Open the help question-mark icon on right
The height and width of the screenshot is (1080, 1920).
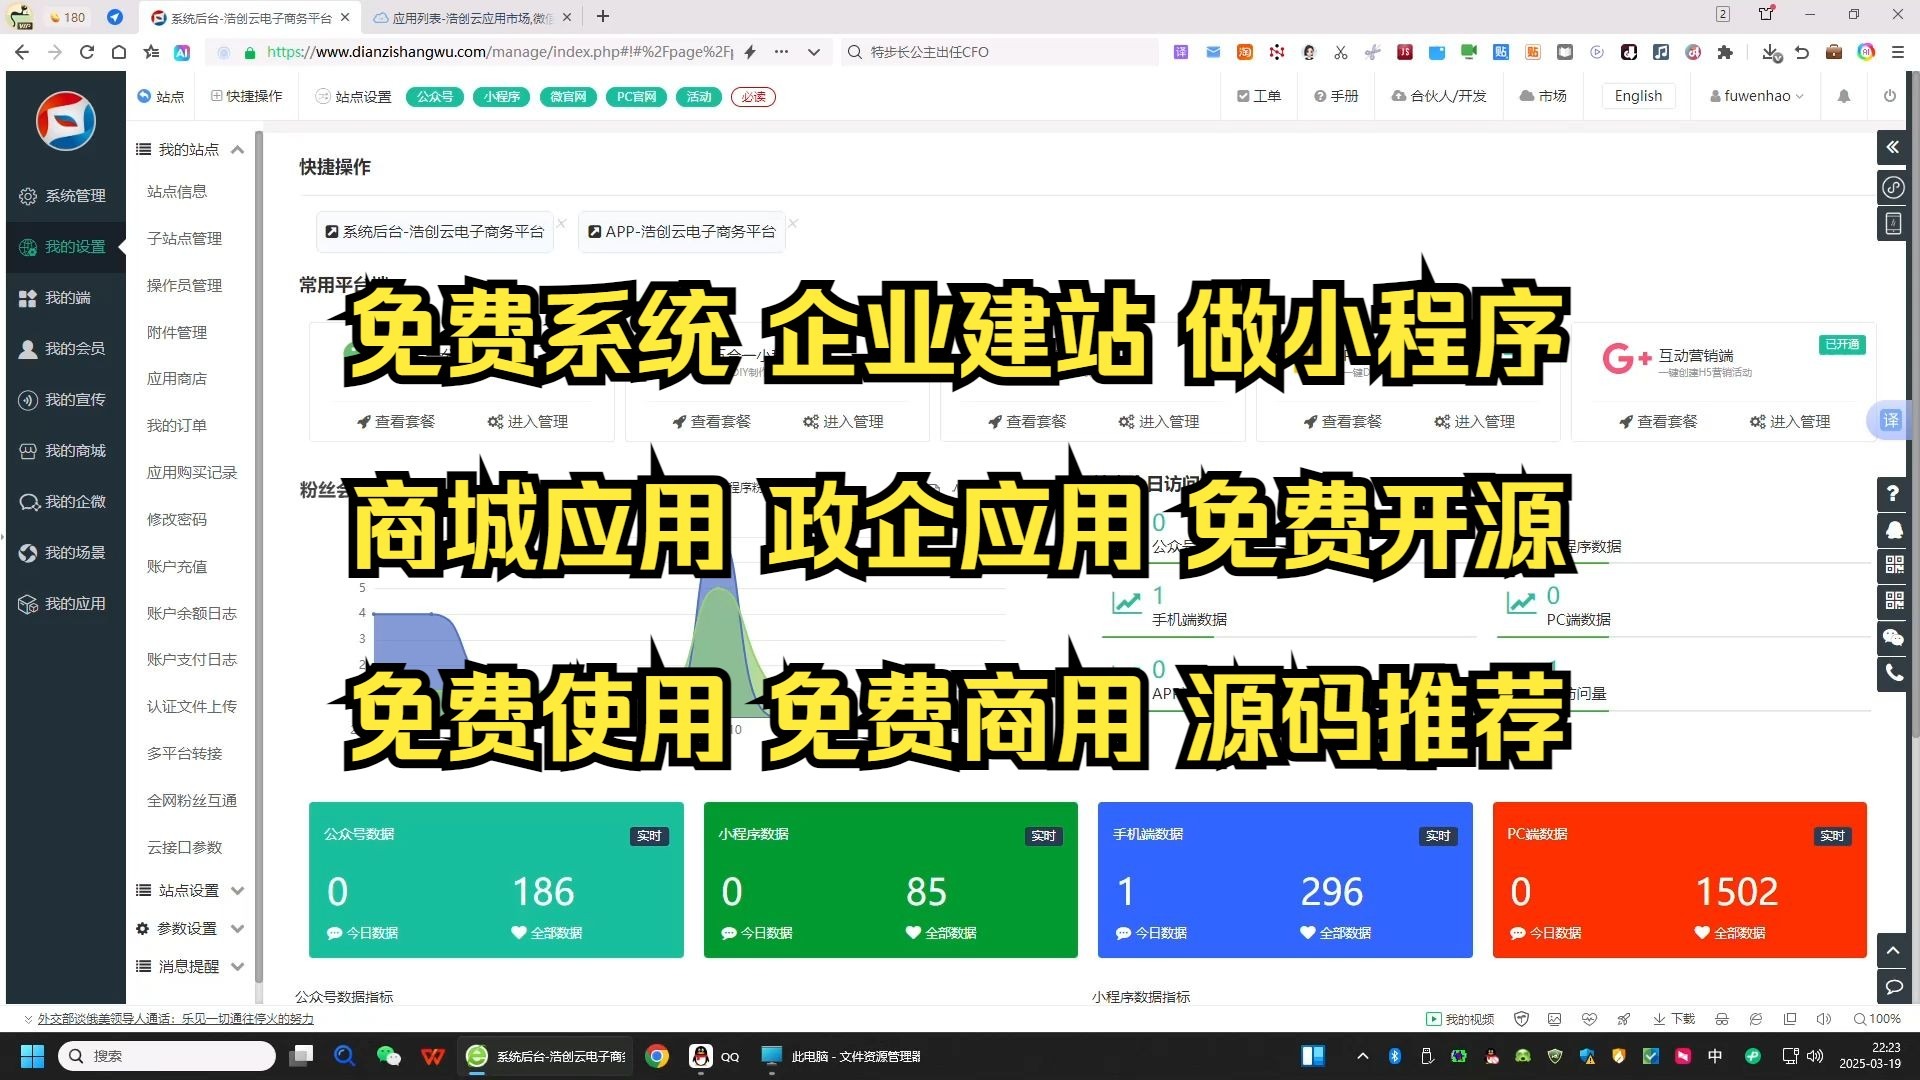1893,493
